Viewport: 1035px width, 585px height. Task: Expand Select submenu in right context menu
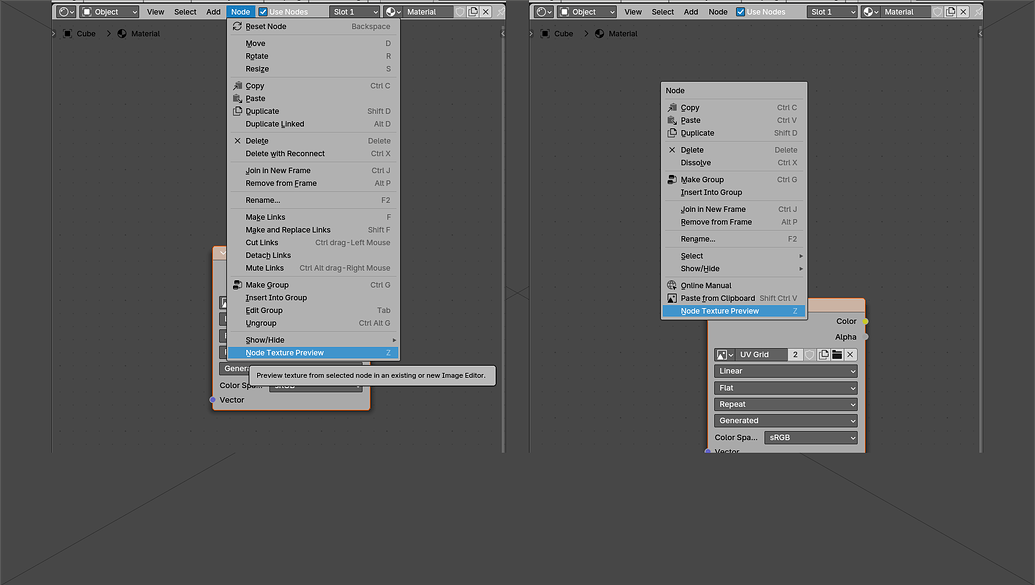point(733,256)
